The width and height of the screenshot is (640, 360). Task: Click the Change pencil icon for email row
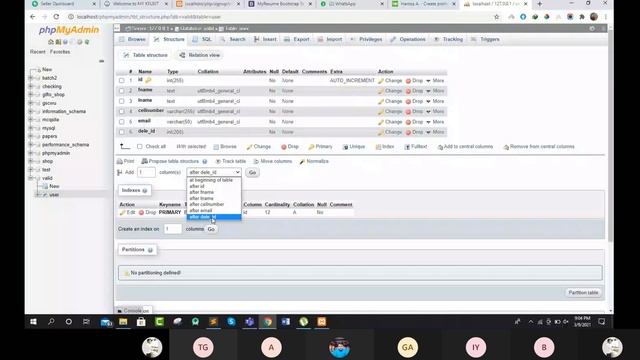381,122
